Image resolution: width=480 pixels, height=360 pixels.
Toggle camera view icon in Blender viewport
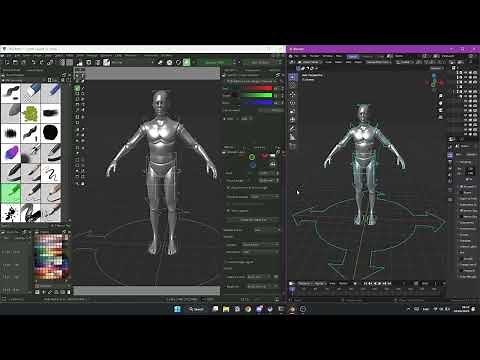(x=441, y=110)
